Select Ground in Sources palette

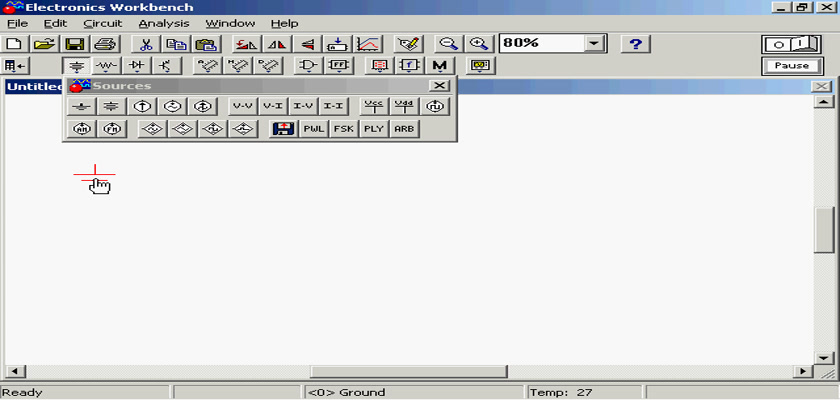(81, 107)
